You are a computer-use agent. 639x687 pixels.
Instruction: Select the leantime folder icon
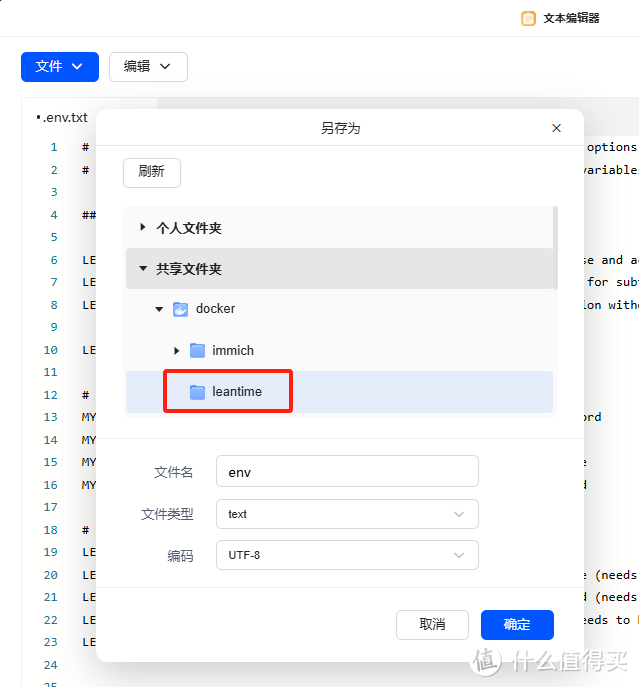pos(197,392)
